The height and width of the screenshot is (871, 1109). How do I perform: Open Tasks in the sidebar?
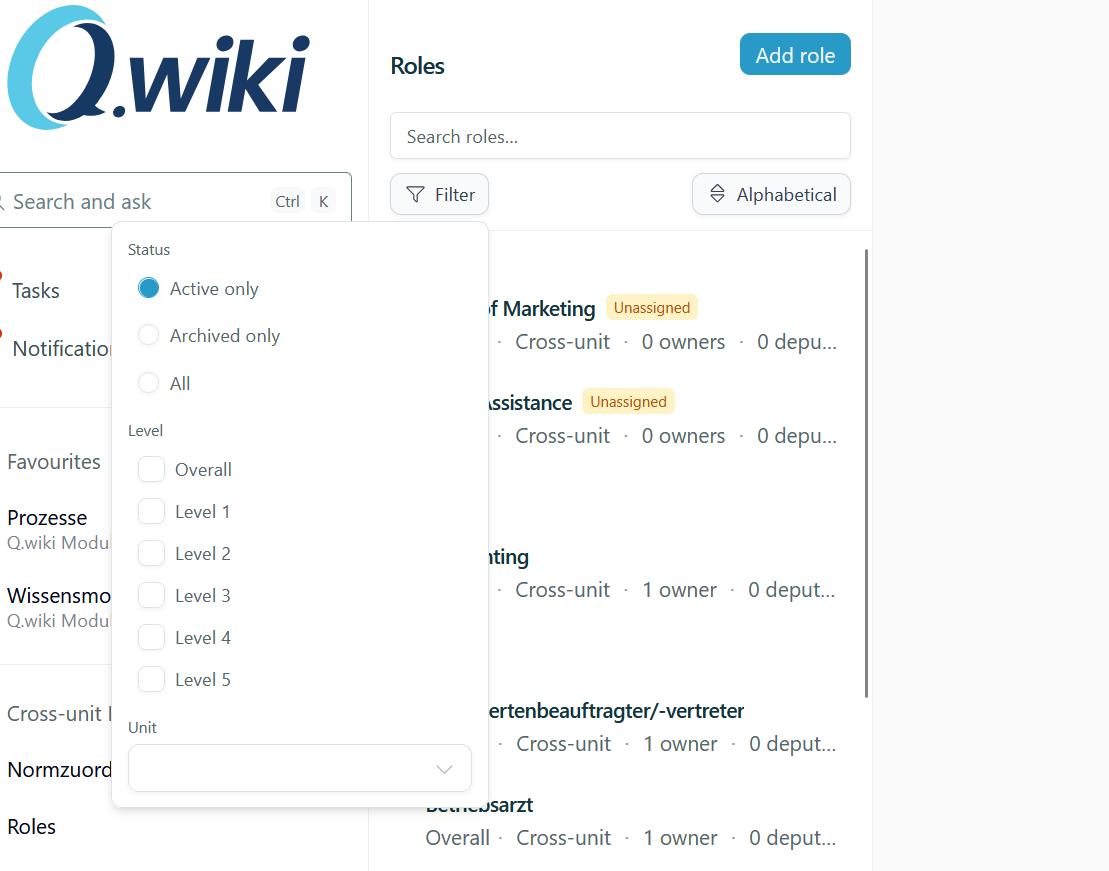tap(36, 291)
